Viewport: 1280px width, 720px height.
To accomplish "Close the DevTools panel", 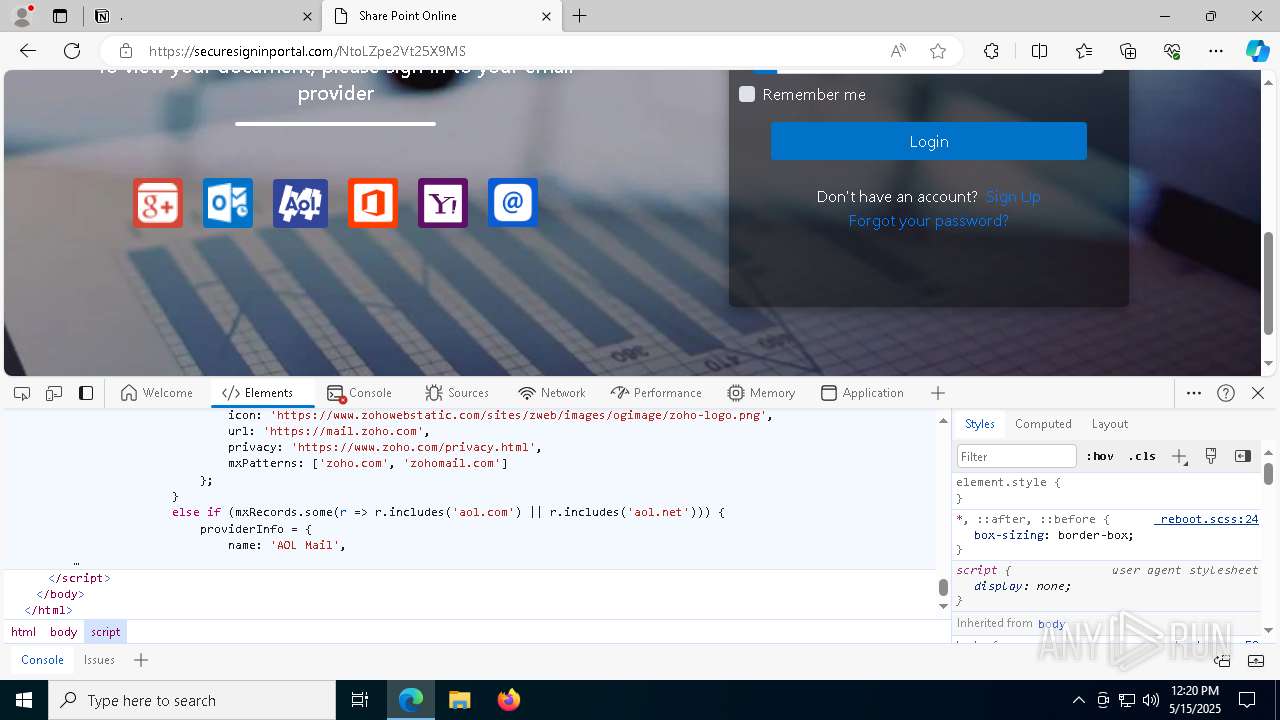I will click(x=1258, y=393).
